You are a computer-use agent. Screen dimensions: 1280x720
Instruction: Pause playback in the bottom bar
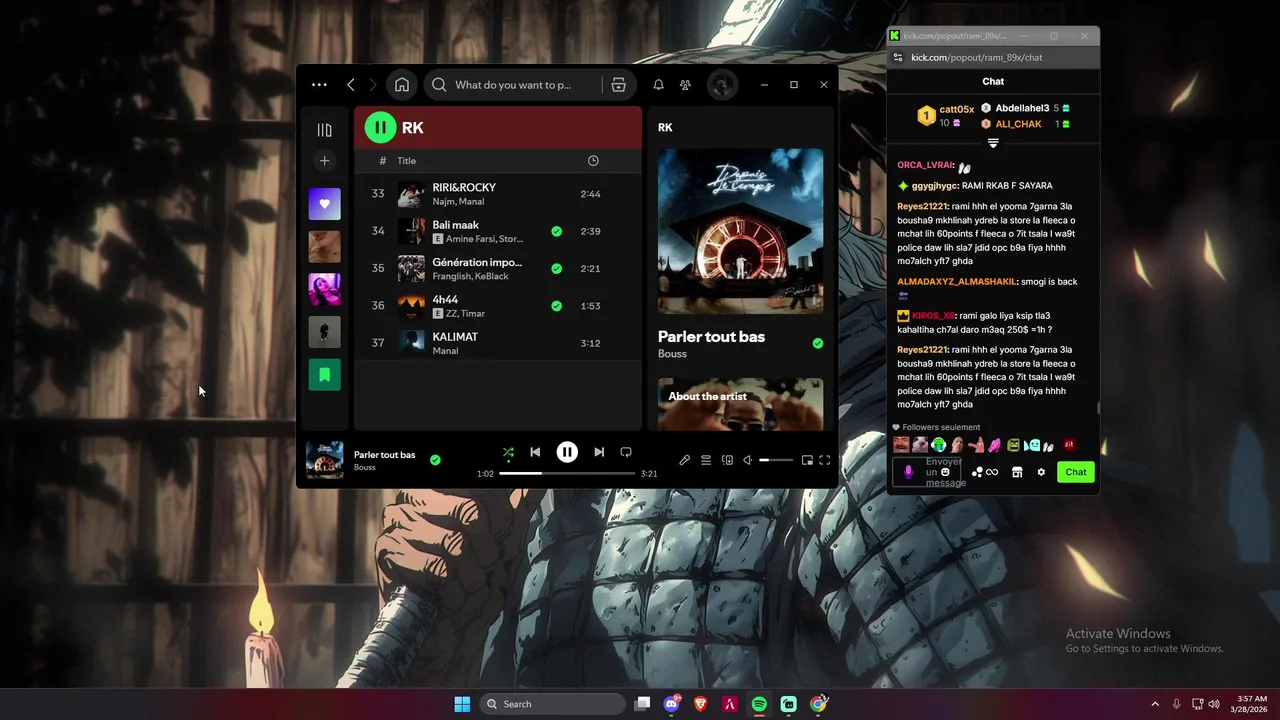pyautogui.click(x=567, y=452)
